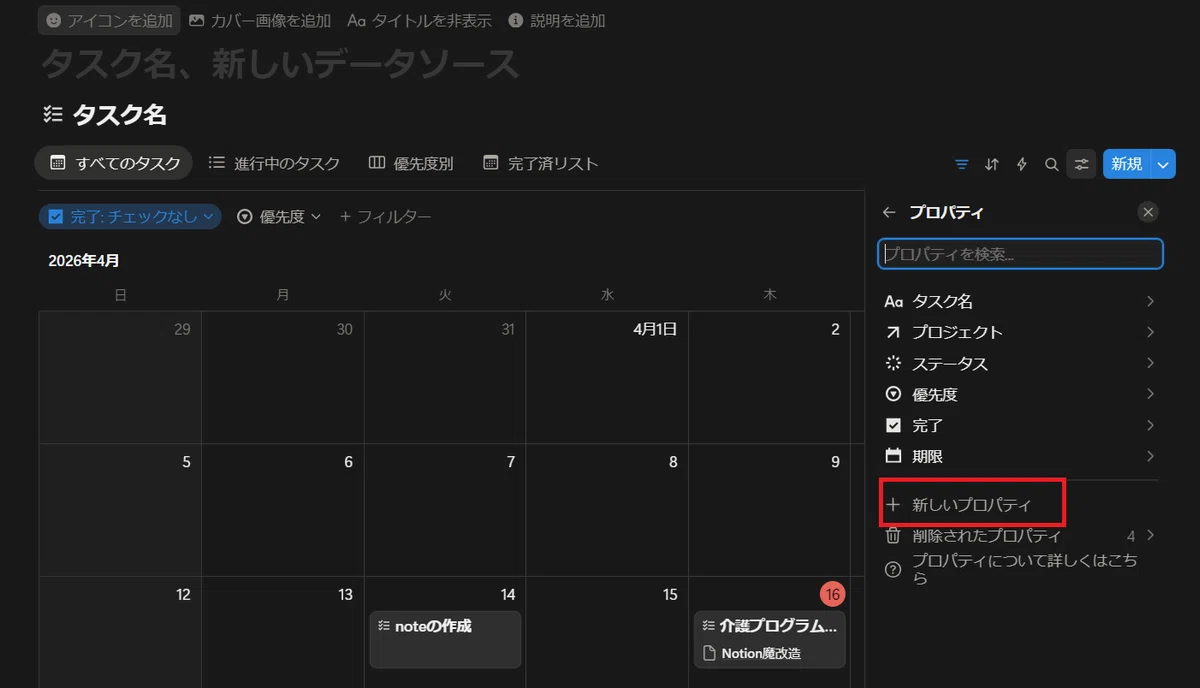Click 新しいプロパティ to add a property

coord(972,503)
